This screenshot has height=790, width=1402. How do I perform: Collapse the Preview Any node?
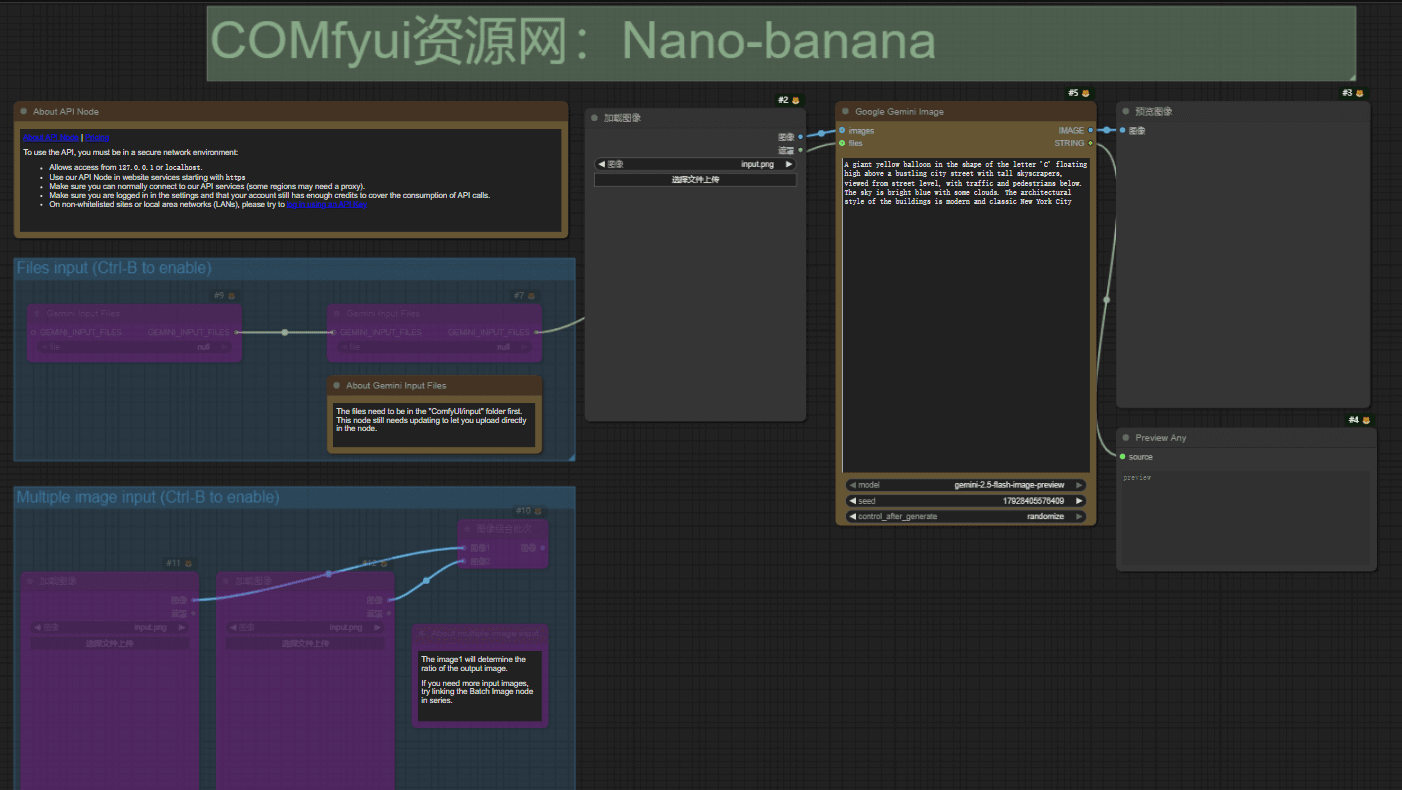1126,438
